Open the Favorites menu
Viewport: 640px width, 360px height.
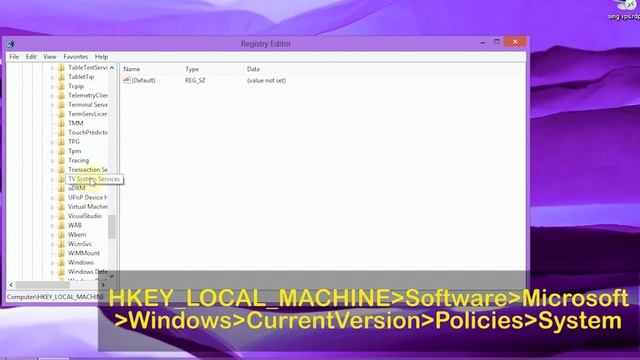(76, 57)
